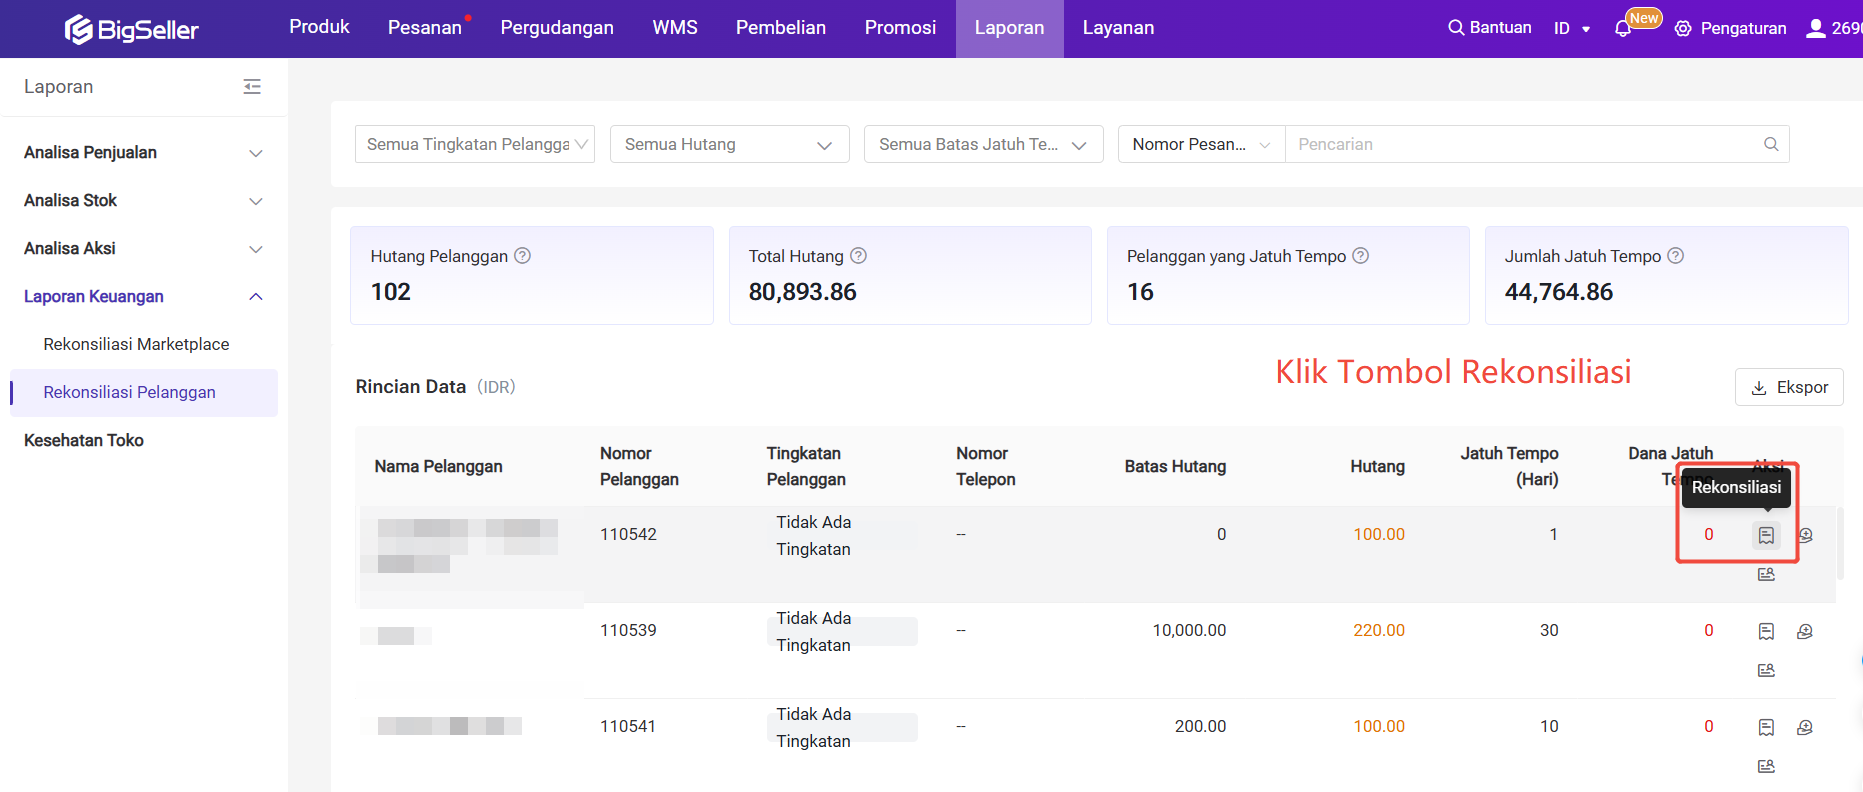Open the notification bell in top bar
This screenshot has height=792, width=1863.
[x=1623, y=29]
